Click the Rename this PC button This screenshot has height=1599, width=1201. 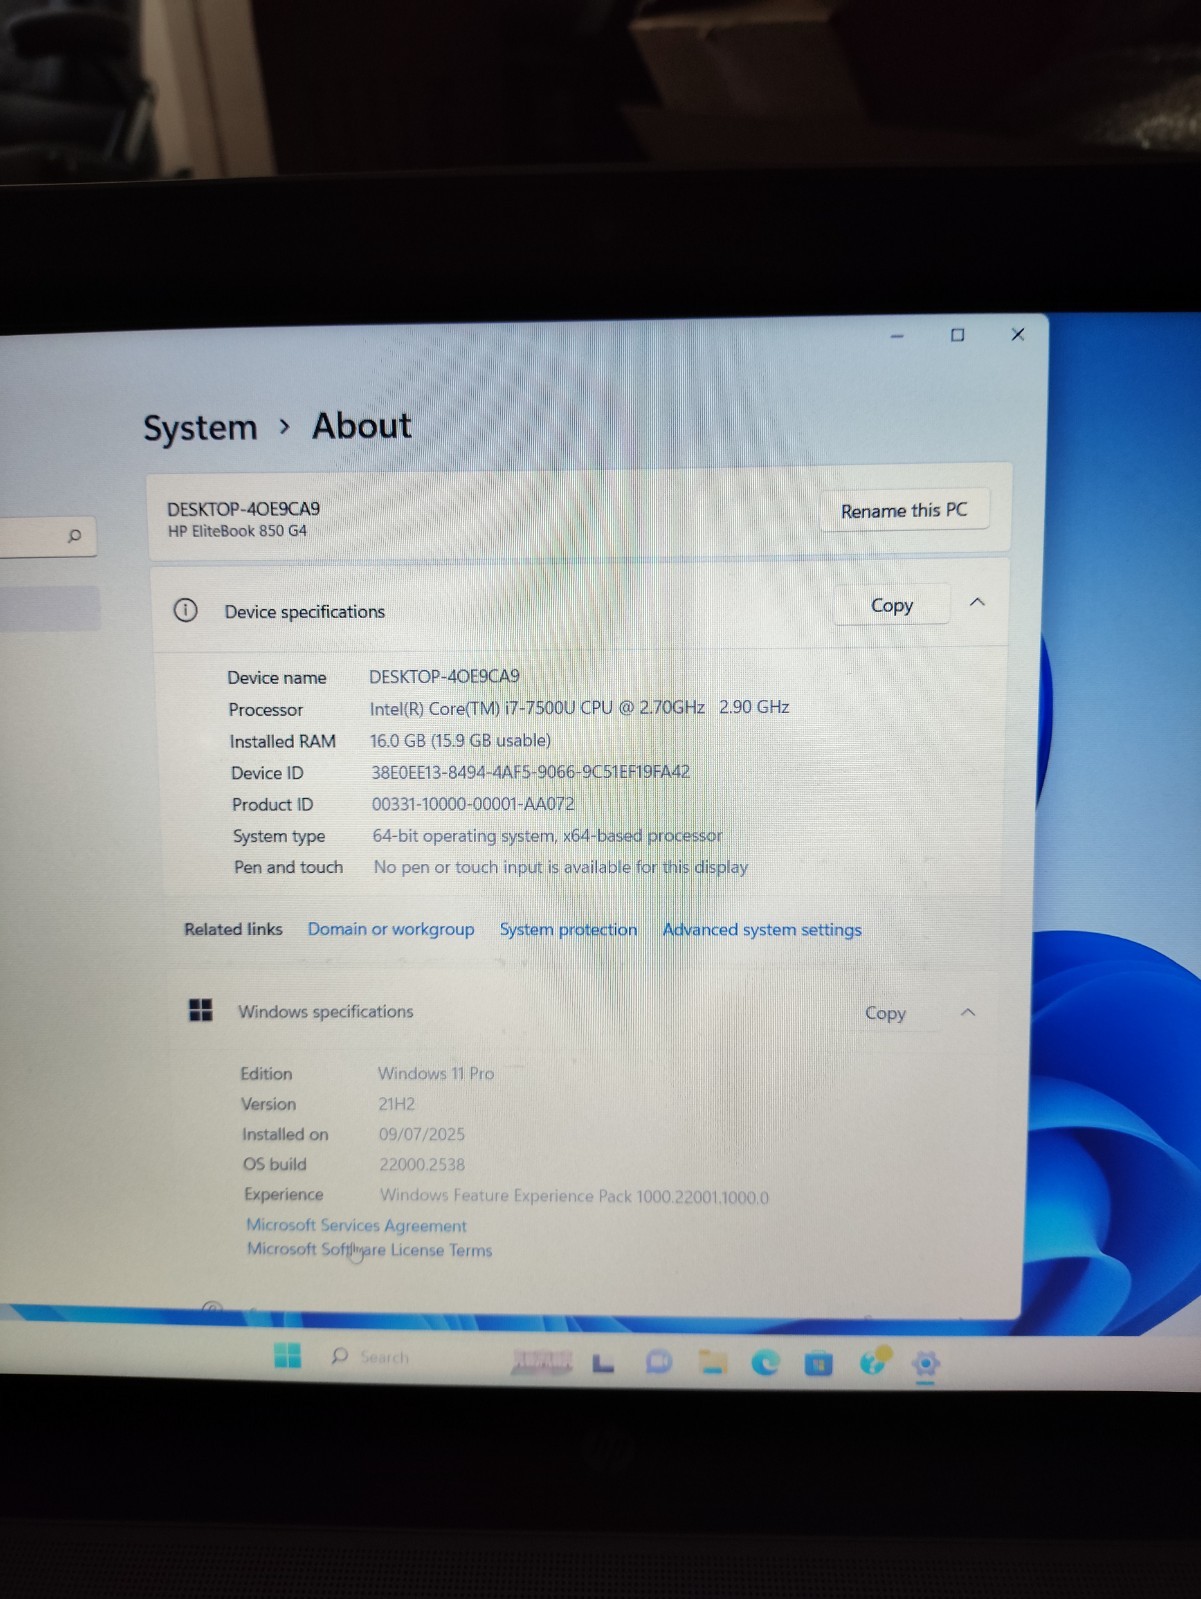pyautogui.click(x=904, y=510)
